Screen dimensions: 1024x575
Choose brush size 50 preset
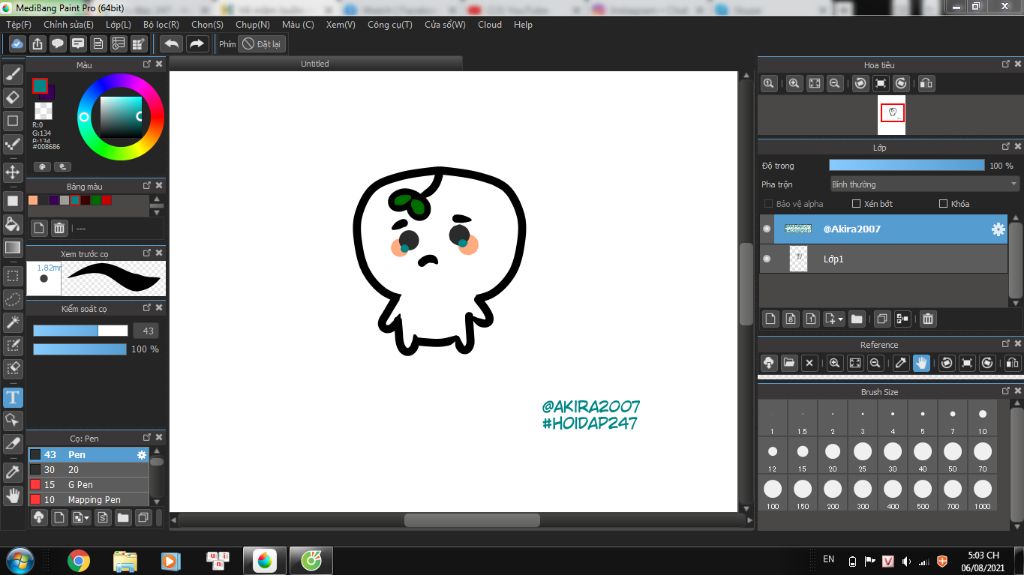[952, 455]
